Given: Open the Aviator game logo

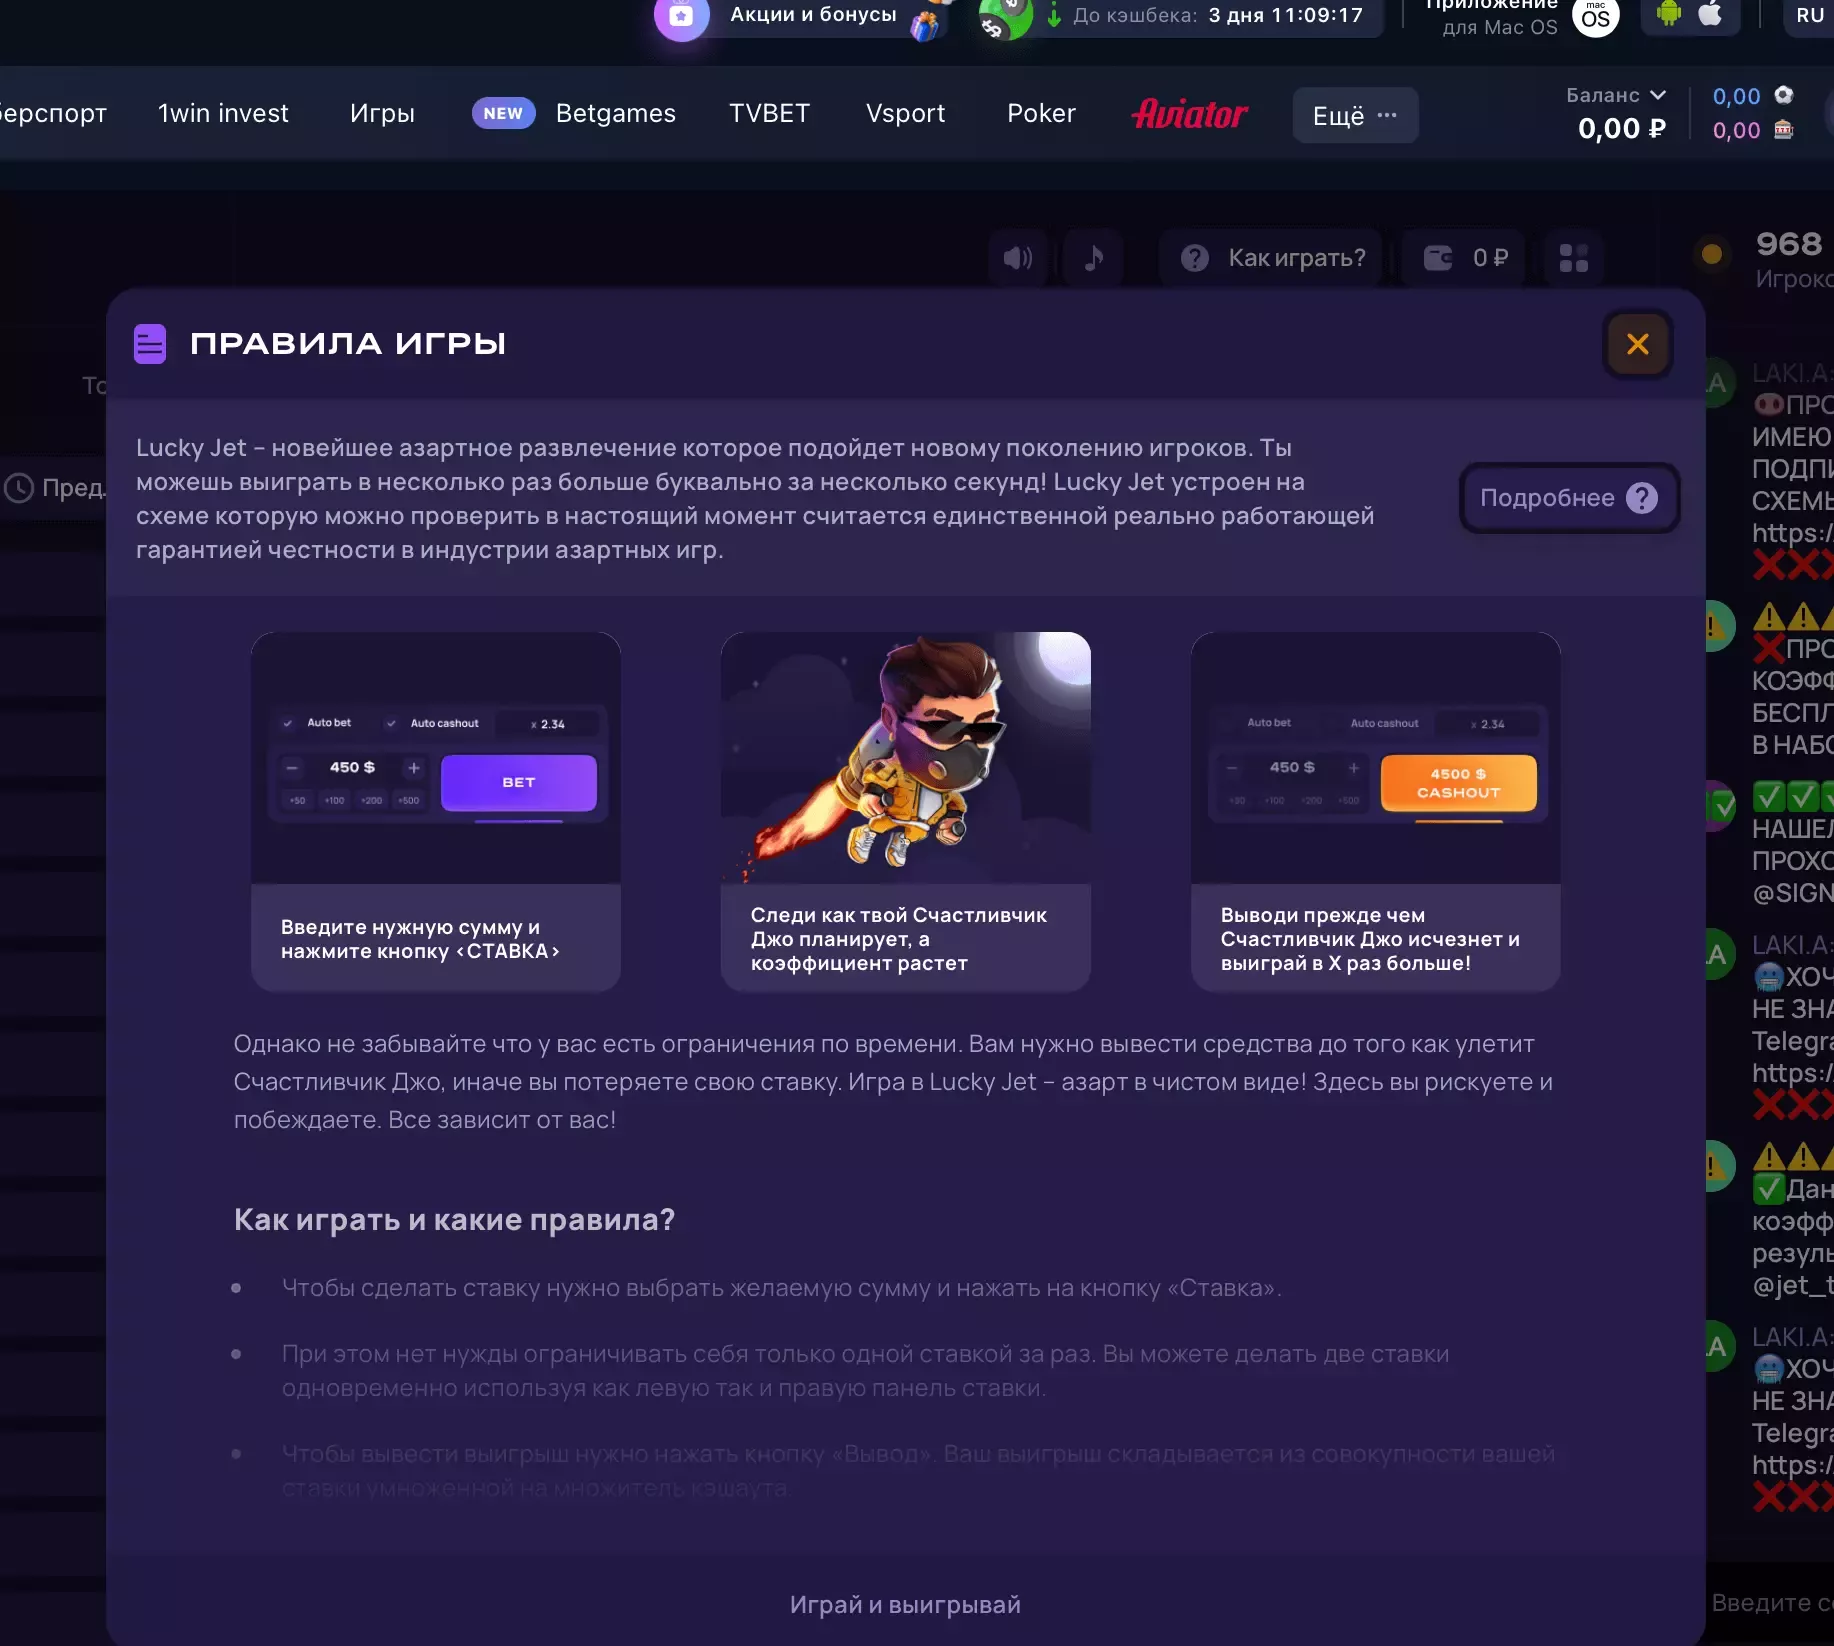Looking at the screenshot, I should click(1189, 114).
